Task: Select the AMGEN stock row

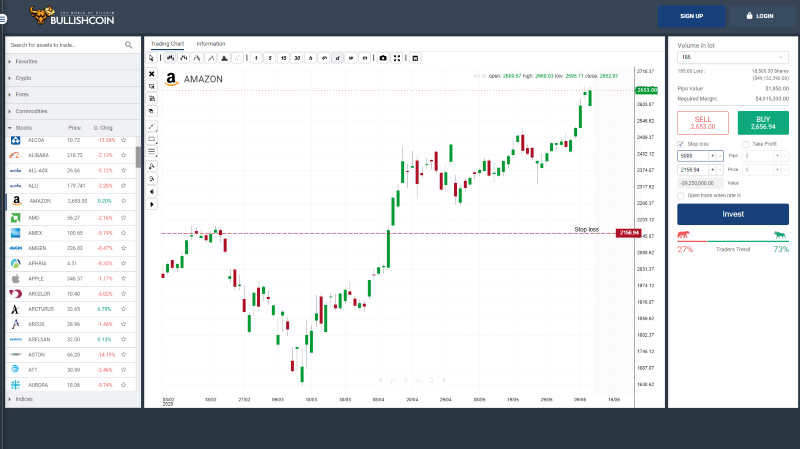Action: tap(71, 248)
